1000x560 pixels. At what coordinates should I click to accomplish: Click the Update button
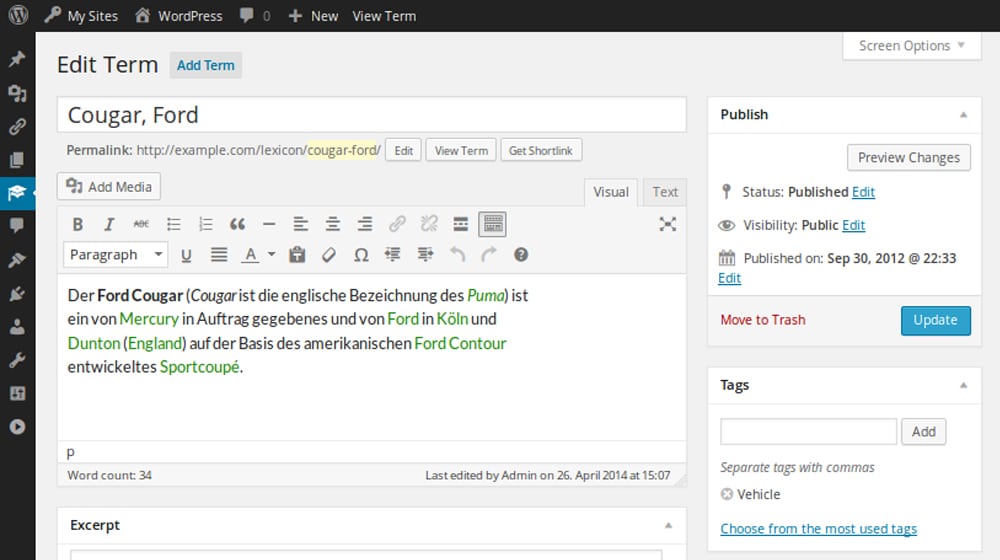tap(936, 320)
